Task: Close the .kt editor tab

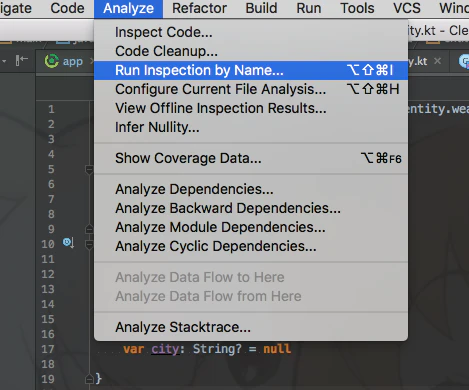Action: point(438,61)
